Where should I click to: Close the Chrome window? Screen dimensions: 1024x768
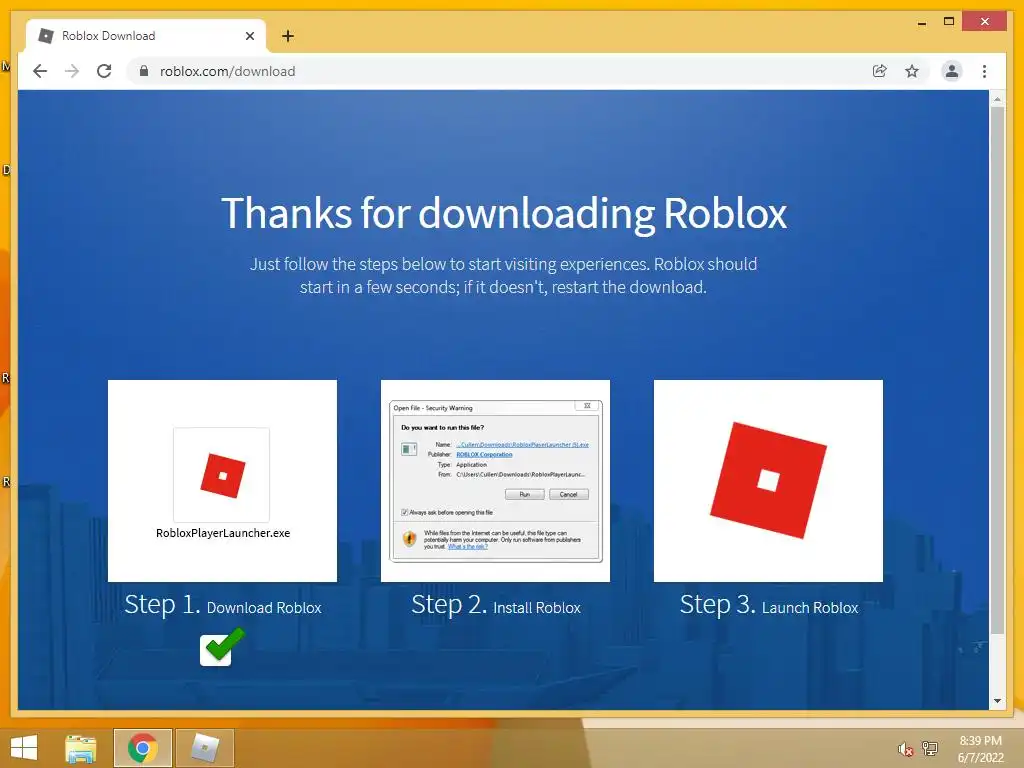(985, 22)
